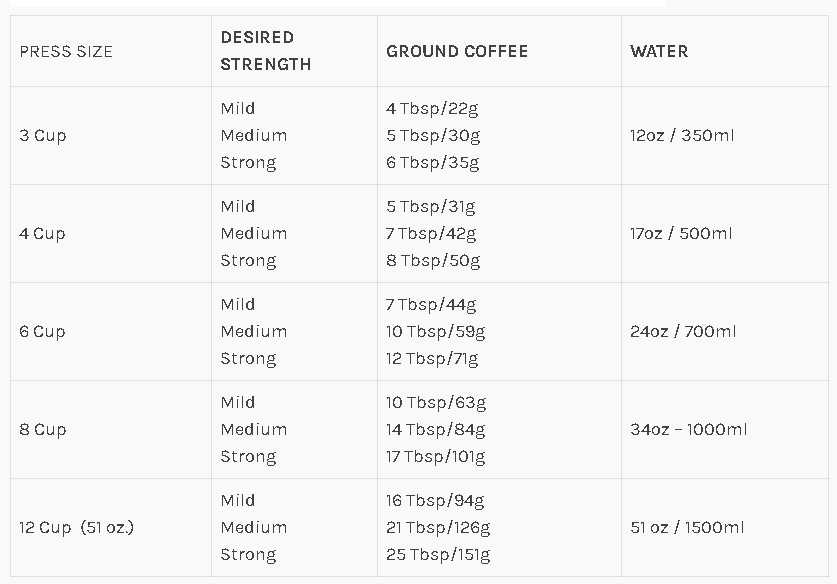Select the DESIRED STRENGTH header cell
This screenshot has width=837, height=584.
coord(266,51)
